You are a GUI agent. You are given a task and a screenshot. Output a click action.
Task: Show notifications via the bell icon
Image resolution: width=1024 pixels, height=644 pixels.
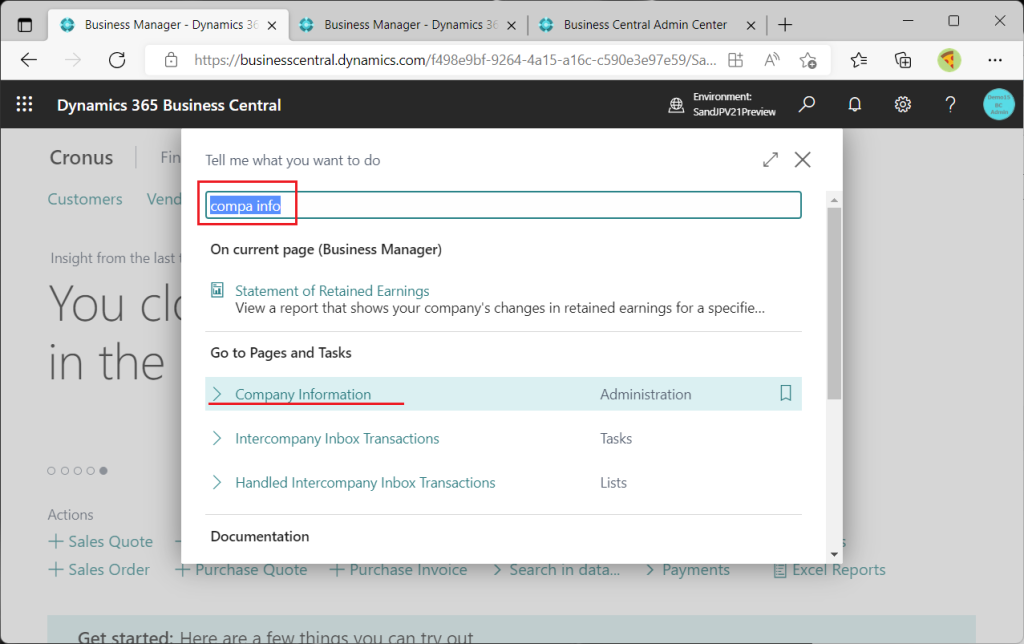click(855, 105)
